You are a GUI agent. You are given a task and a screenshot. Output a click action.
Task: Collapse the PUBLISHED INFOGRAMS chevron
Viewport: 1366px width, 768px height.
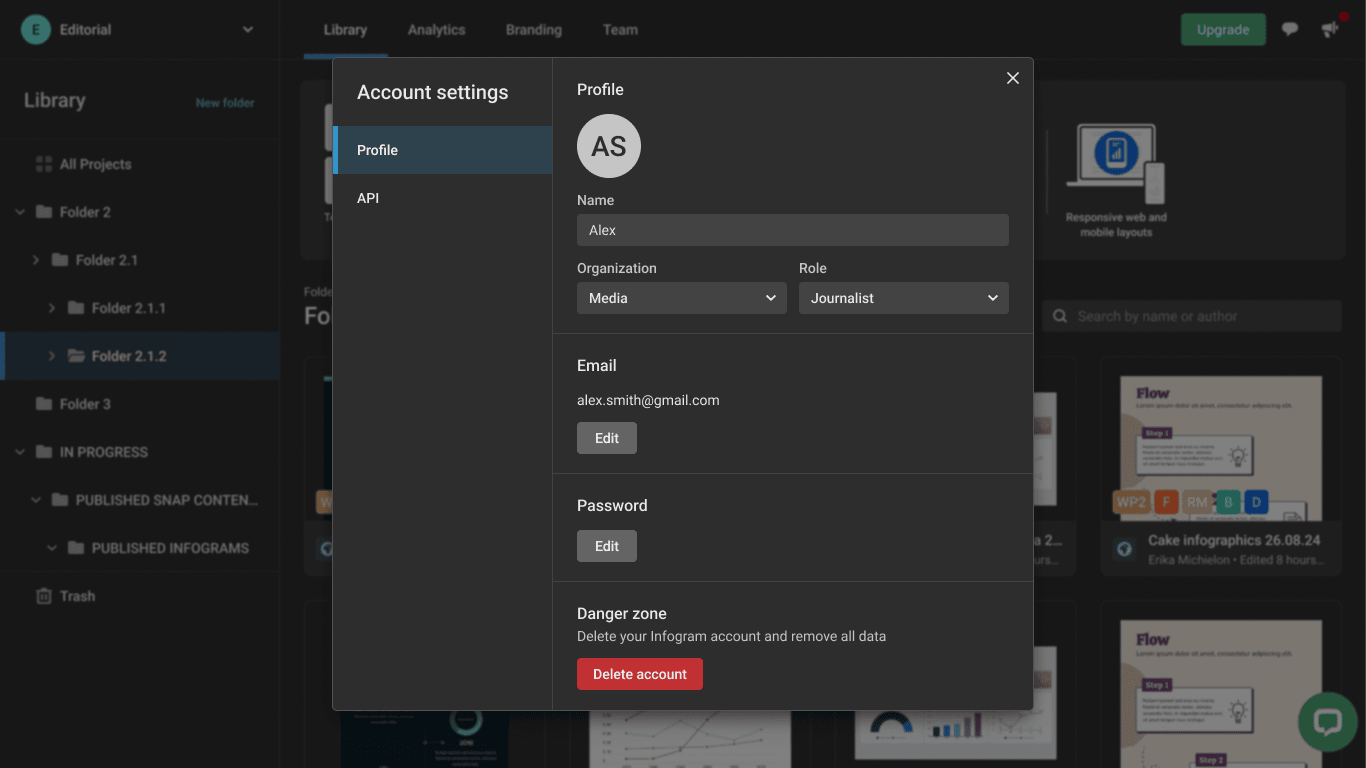click(x=52, y=548)
